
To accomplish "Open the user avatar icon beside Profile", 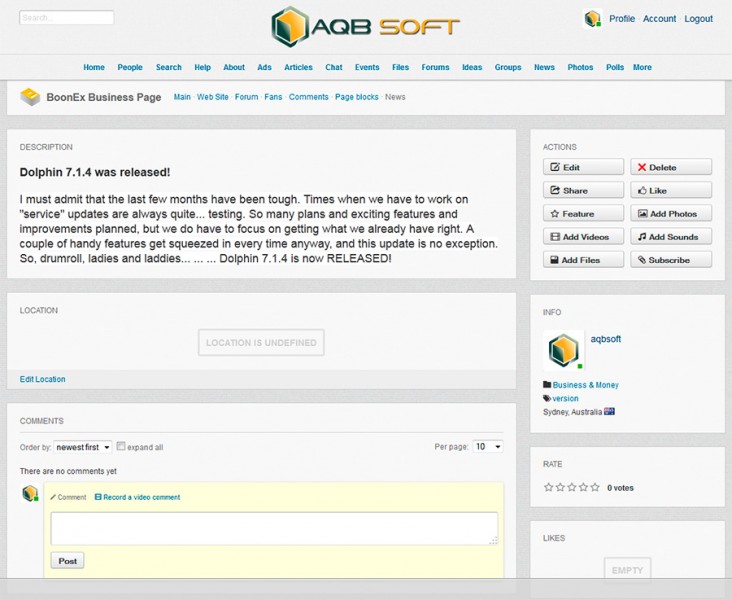I will [x=592, y=19].
